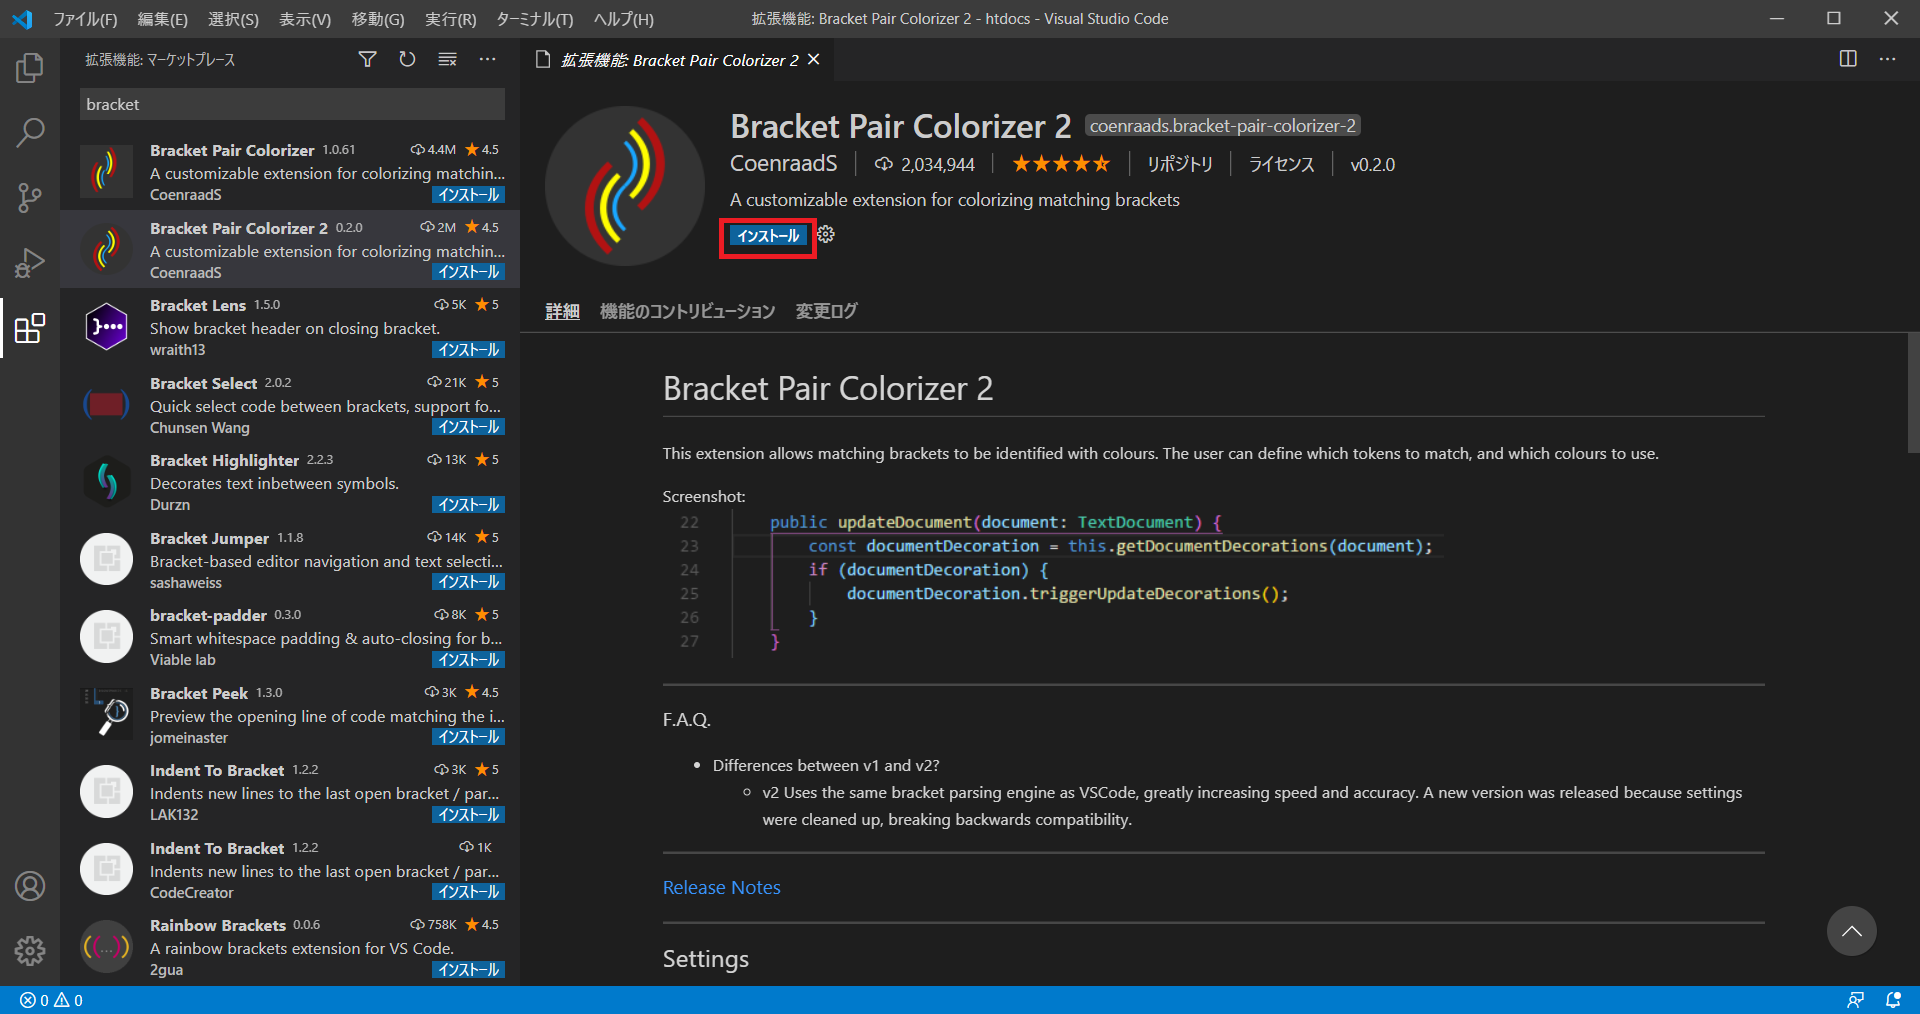The height and width of the screenshot is (1014, 1920).
Task: Open editor more actions ellipsis
Action: pyautogui.click(x=1887, y=59)
